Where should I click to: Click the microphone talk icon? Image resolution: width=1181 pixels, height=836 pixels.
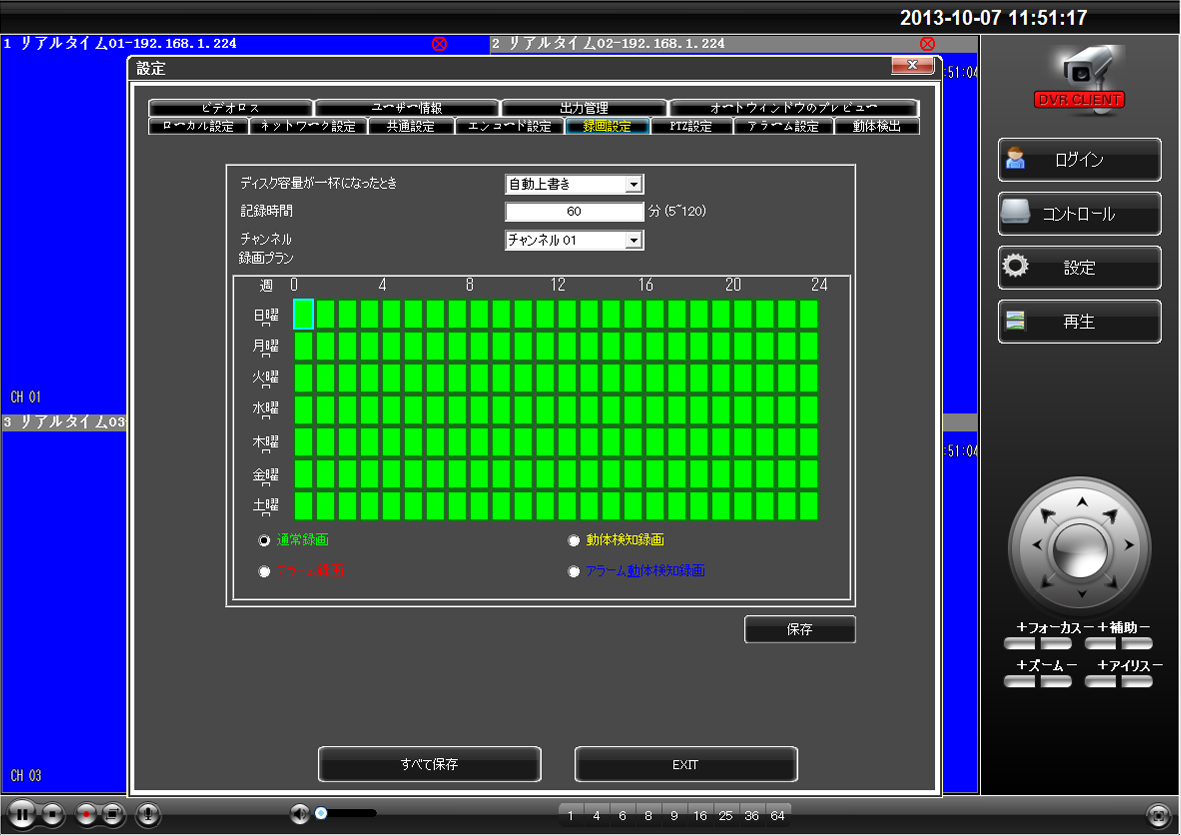pyautogui.click(x=148, y=814)
